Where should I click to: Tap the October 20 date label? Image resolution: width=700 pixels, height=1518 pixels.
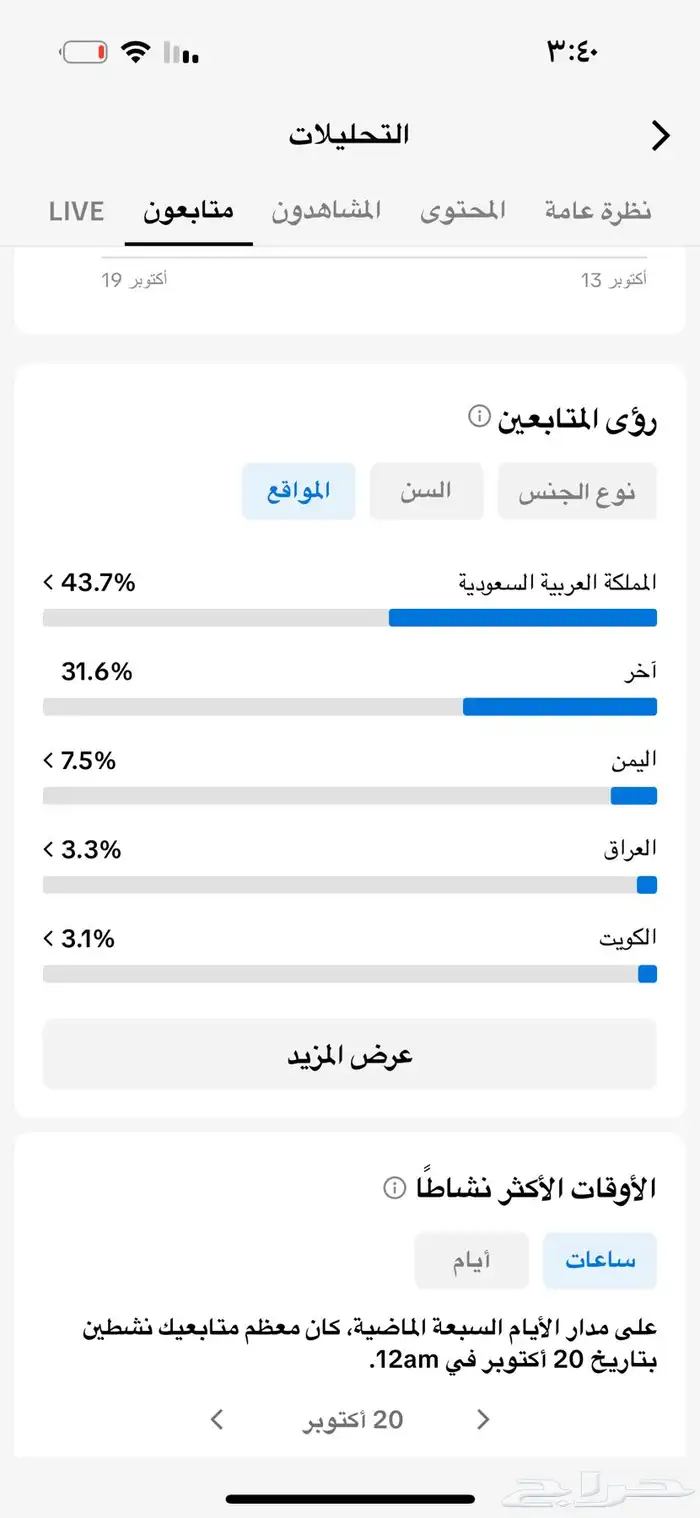[352, 1419]
